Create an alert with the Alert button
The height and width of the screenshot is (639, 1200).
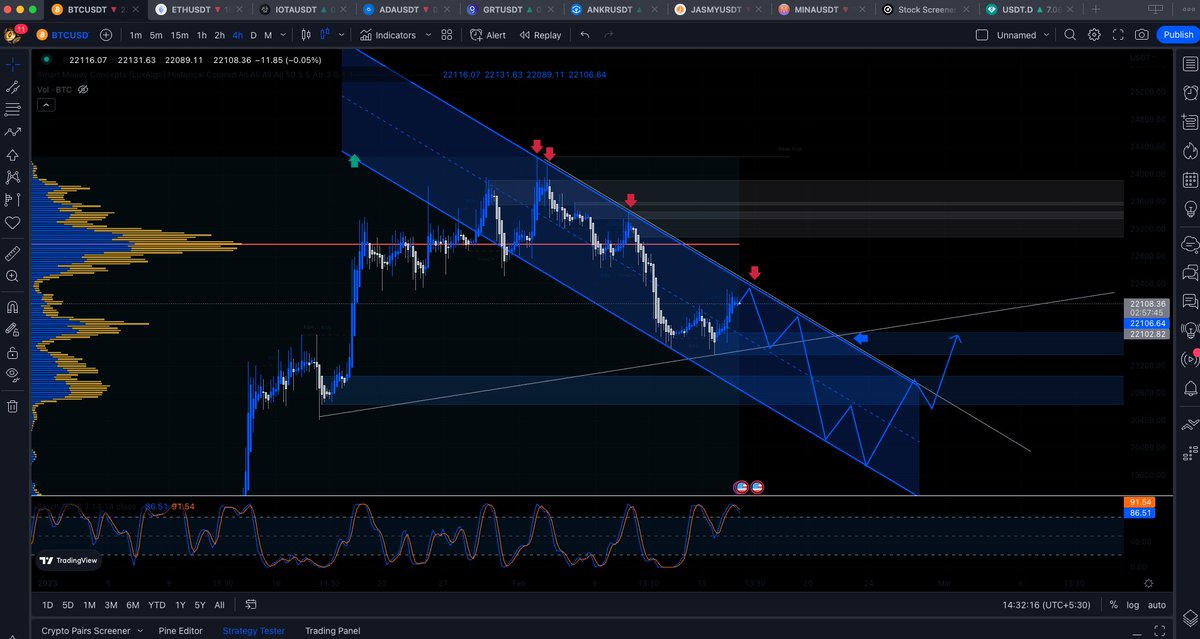coord(488,34)
